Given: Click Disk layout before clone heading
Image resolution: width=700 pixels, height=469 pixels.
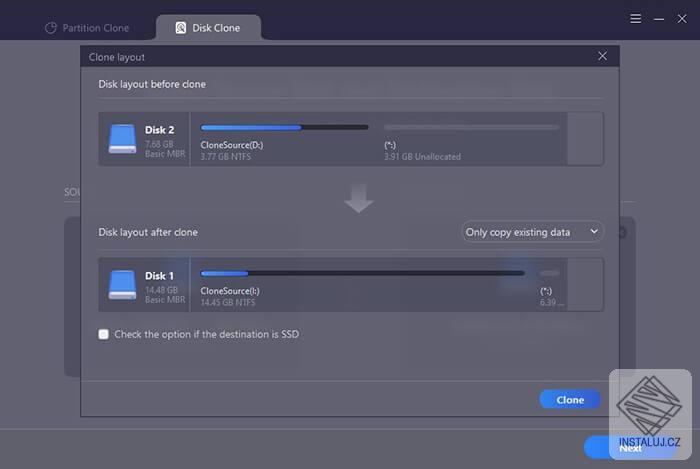Looking at the screenshot, I should pyautogui.click(x=152, y=84).
